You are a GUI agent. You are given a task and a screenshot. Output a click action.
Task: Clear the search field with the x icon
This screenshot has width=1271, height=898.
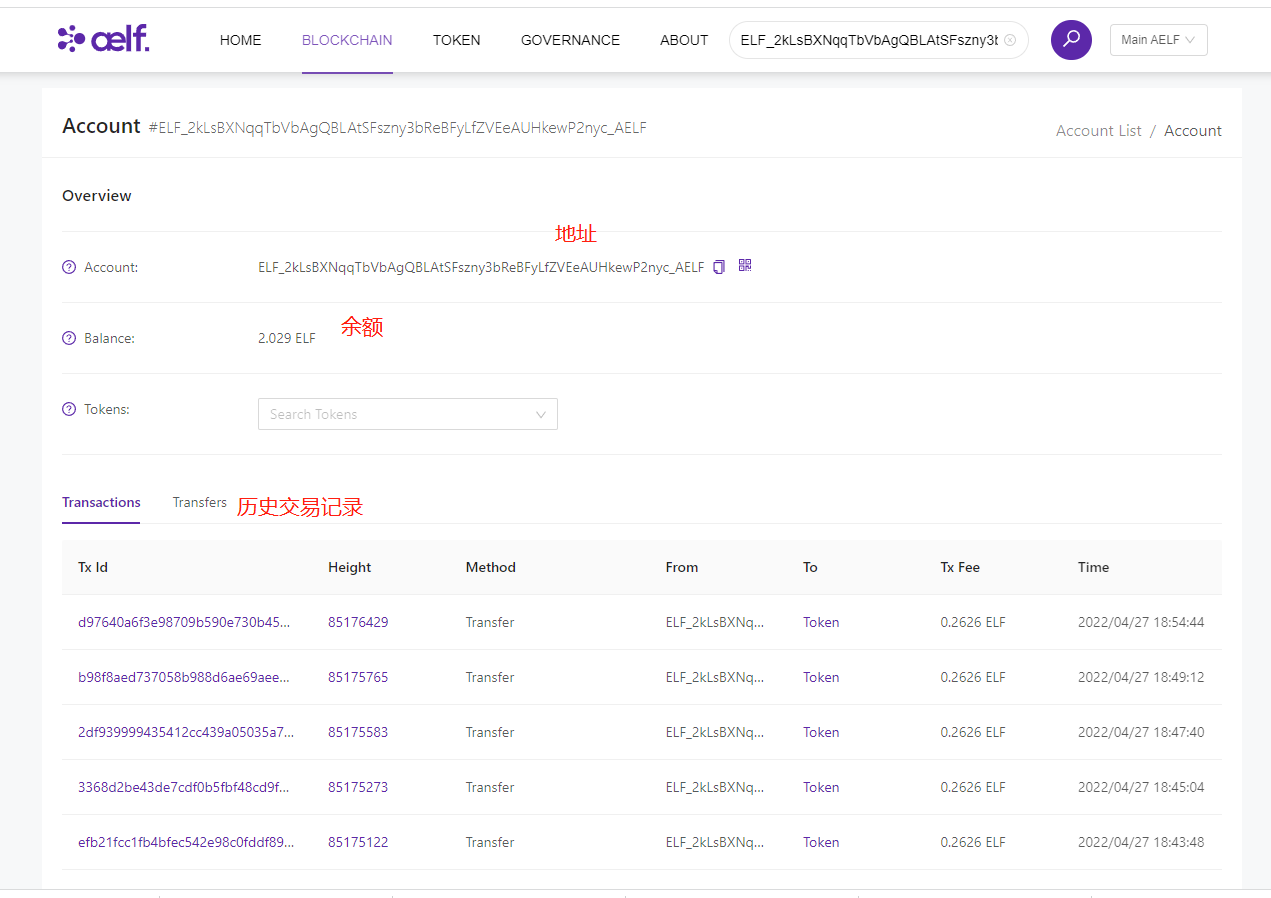[x=1010, y=40]
